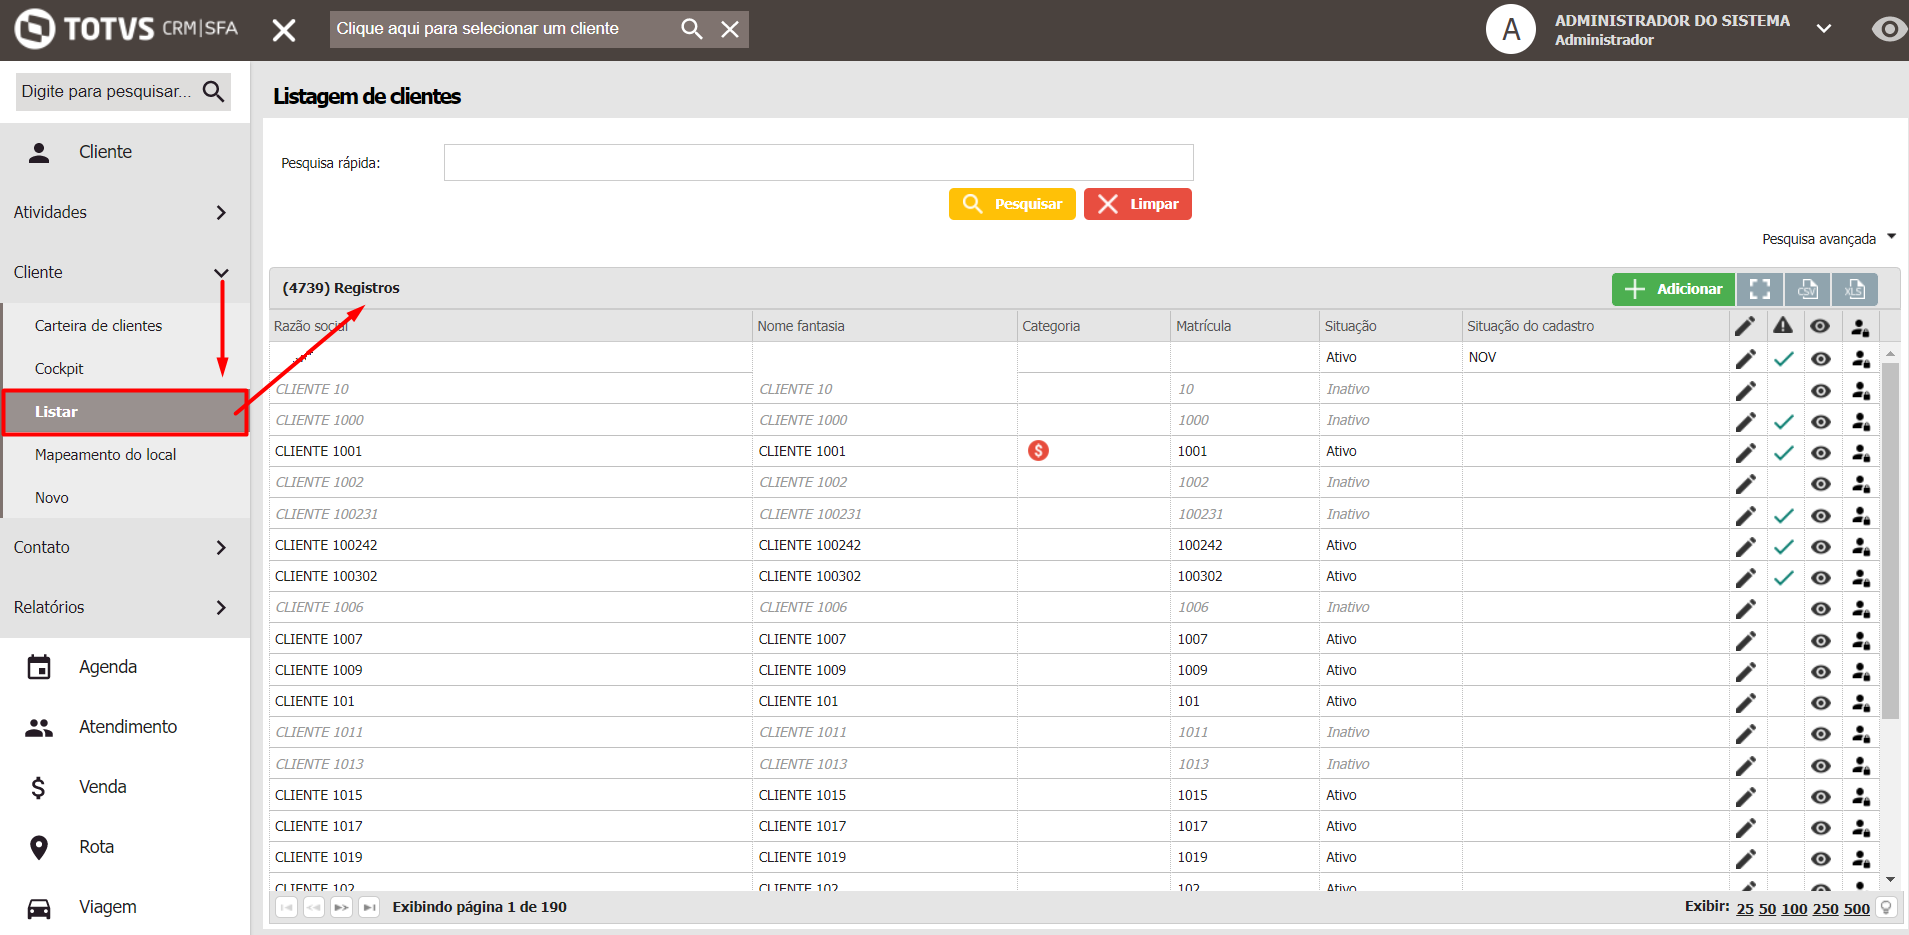Export the list as CSV
The width and height of the screenshot is (1909, 935).
click(1807, 289)
